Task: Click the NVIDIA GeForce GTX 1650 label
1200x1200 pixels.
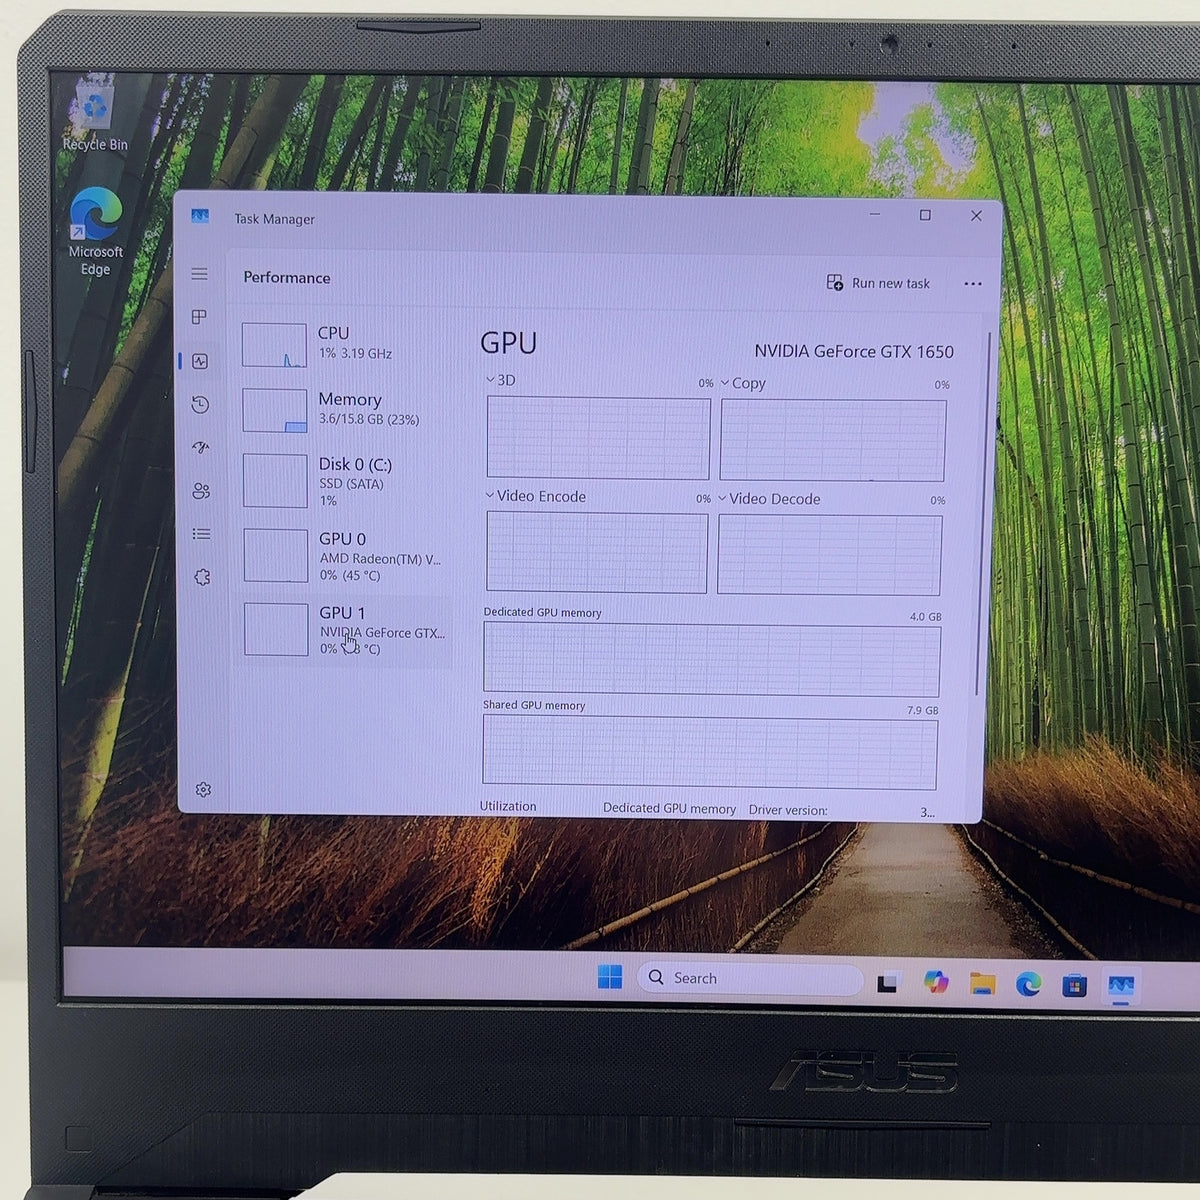Action: [x=854, y=351]
